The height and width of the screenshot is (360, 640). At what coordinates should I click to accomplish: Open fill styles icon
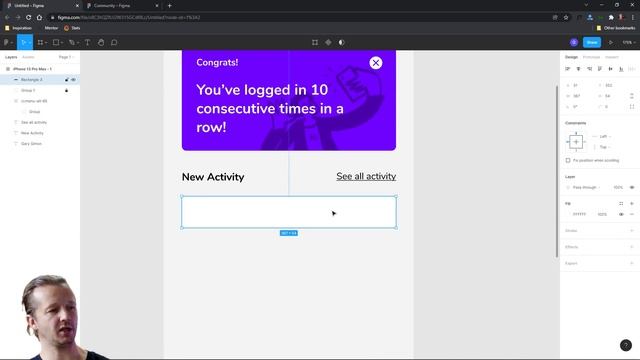pos(621,203)
